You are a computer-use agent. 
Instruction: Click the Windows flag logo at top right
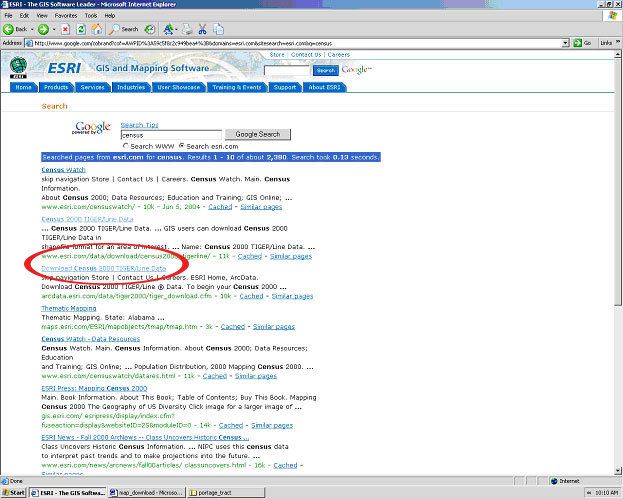pyautogui.click(x=613, y=15)
